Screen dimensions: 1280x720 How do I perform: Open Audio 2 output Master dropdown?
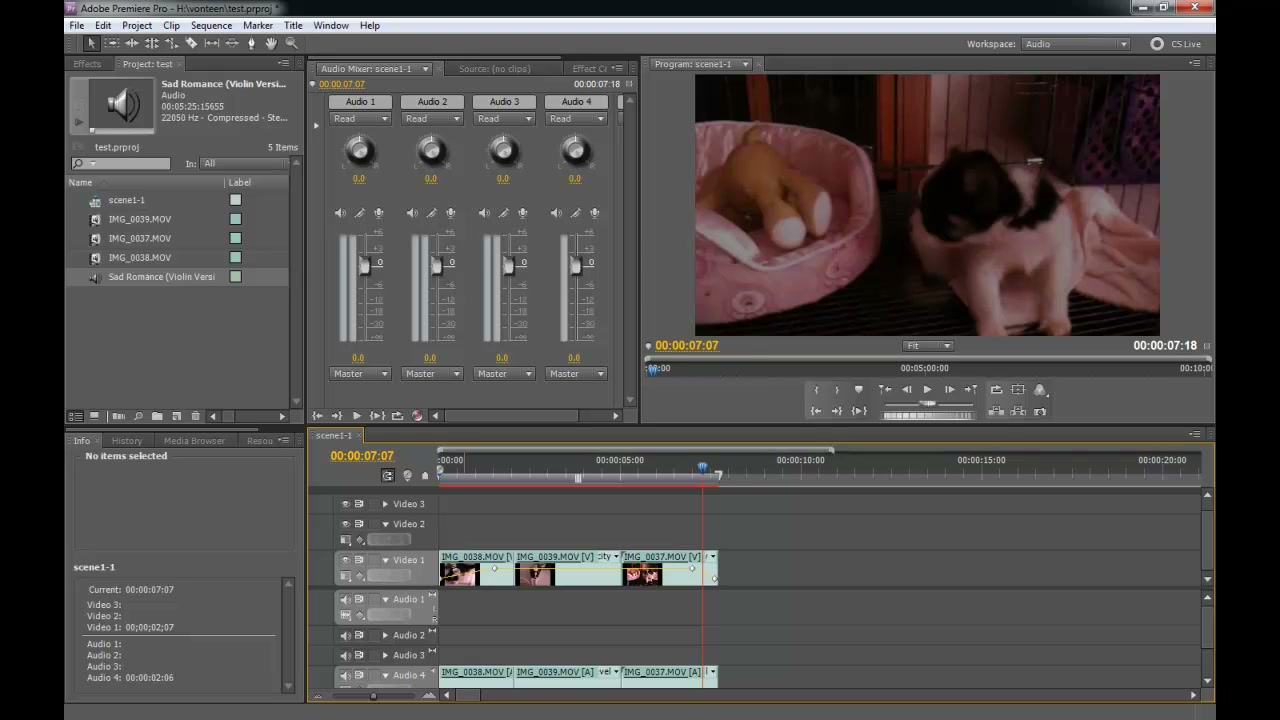point(432,374)
